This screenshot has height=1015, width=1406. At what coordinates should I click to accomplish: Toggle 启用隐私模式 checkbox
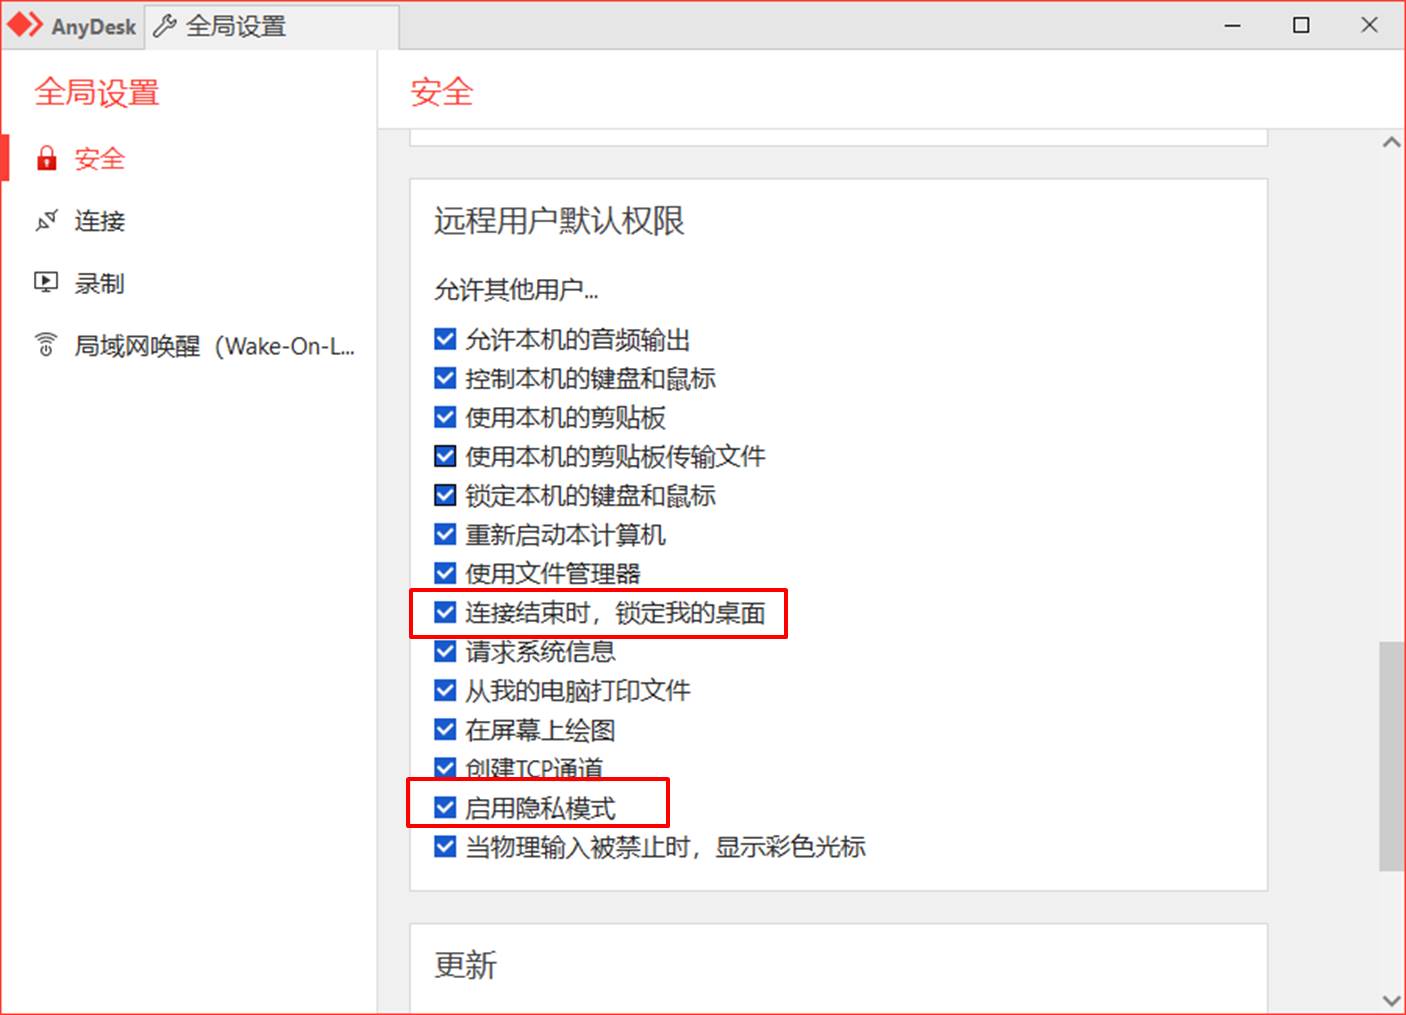point(445,807)
